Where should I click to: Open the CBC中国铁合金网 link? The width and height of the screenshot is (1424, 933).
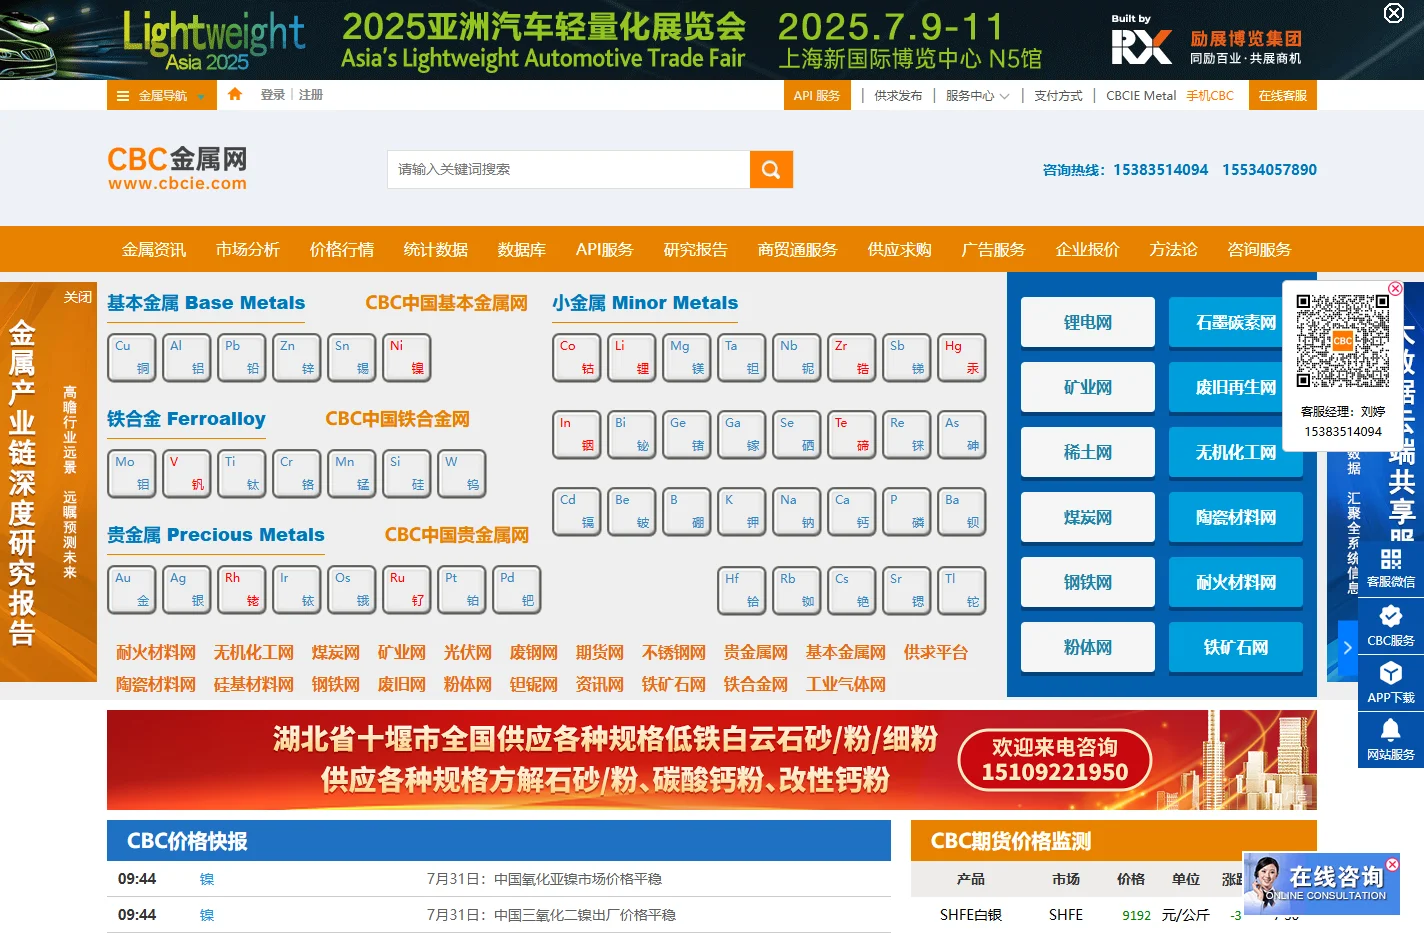tap(397, 419)
